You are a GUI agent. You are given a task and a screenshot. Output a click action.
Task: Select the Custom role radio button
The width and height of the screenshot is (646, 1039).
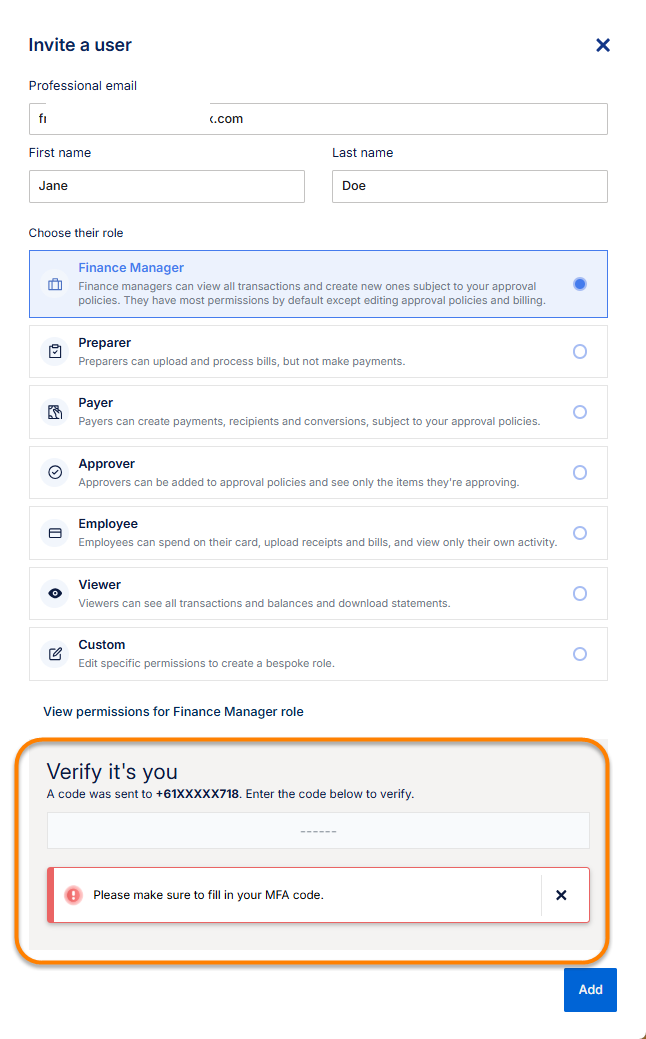(580, 654)
